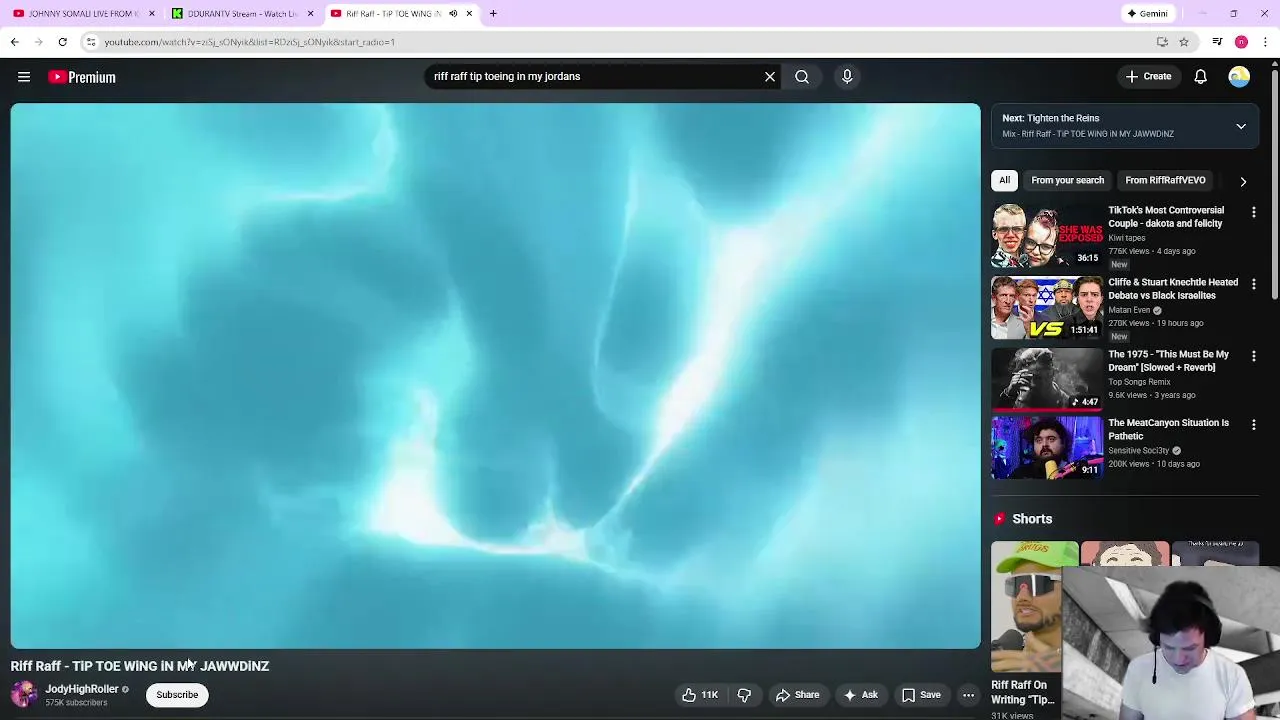Open options for TikTok's Most Controversial Couple
This screenshot has width=1280, height=720.
coord(1253,212)
